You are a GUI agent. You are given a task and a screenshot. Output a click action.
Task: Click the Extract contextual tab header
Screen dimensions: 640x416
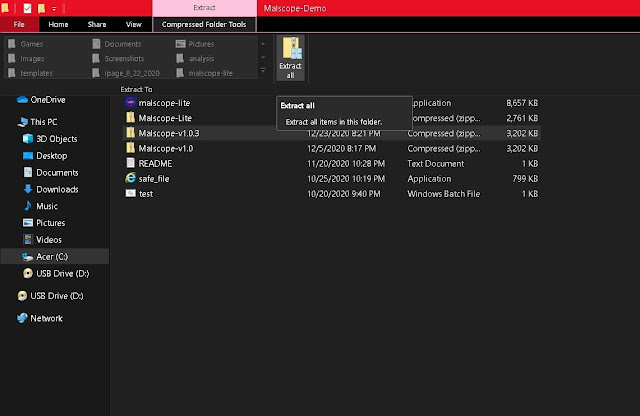(x=204, y=8)
